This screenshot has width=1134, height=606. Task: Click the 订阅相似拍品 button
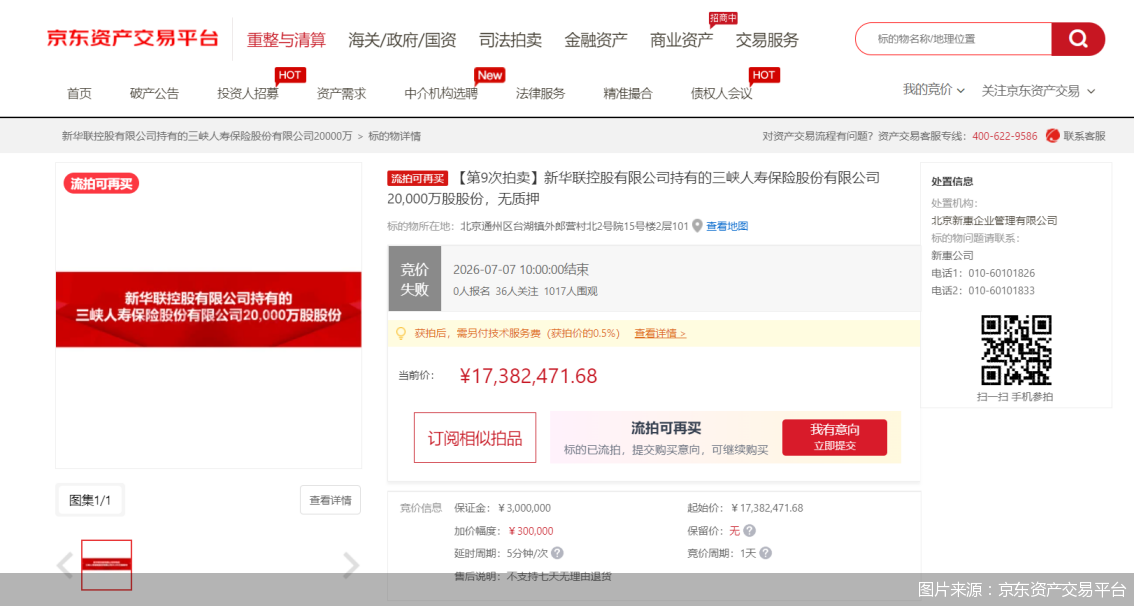tap(475, 438)
